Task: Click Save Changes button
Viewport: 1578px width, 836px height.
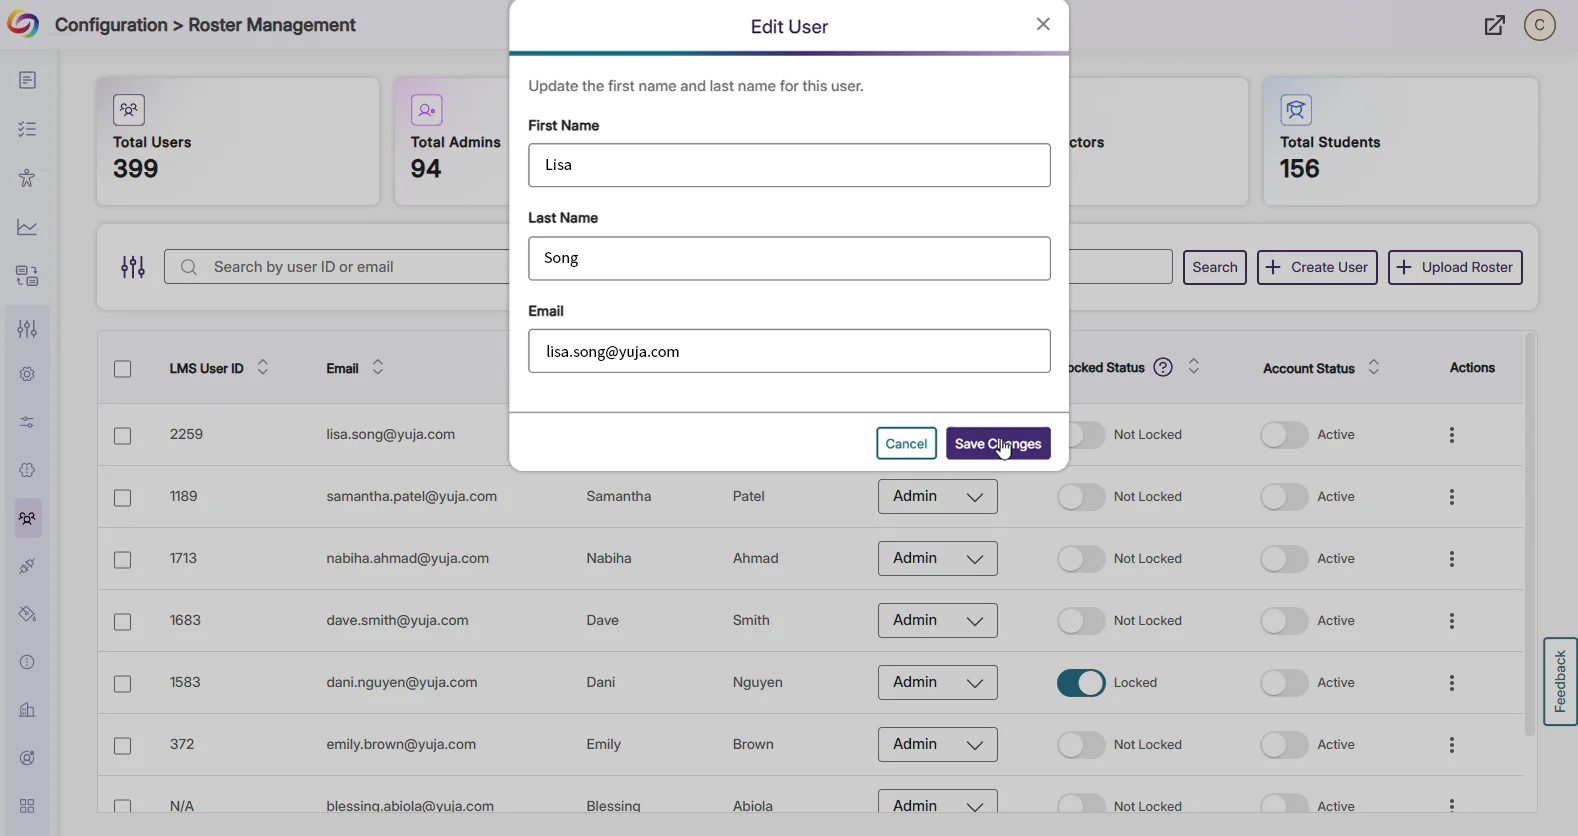Action: pyautogui.click(x=997, y=444)
